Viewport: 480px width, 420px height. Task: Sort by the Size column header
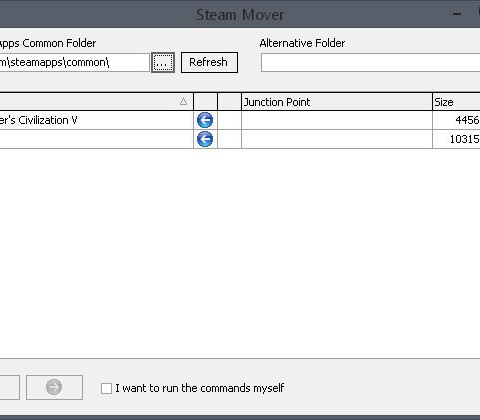456,102
